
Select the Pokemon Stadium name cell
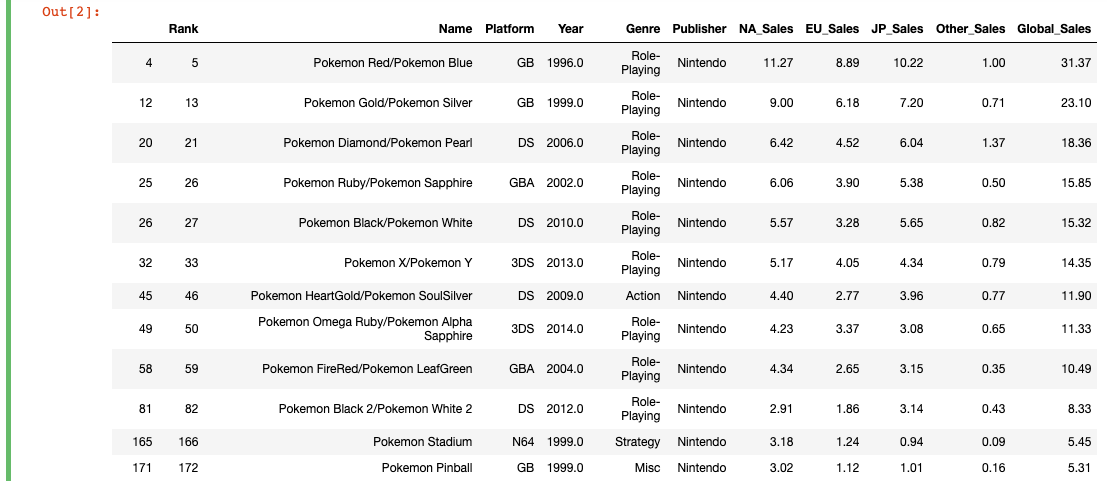423,442
